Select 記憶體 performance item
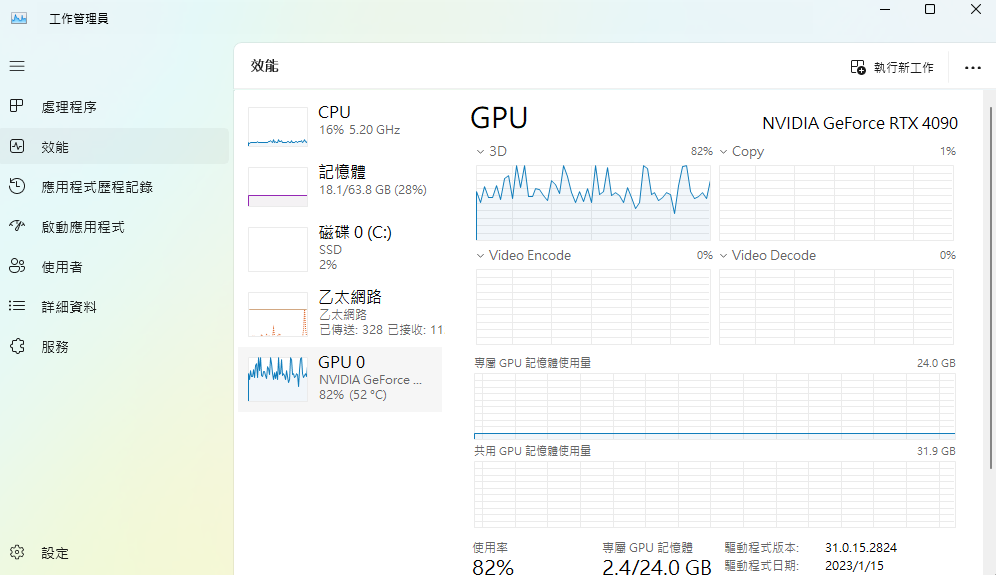996x575 pixels. (x=340, y=187)
